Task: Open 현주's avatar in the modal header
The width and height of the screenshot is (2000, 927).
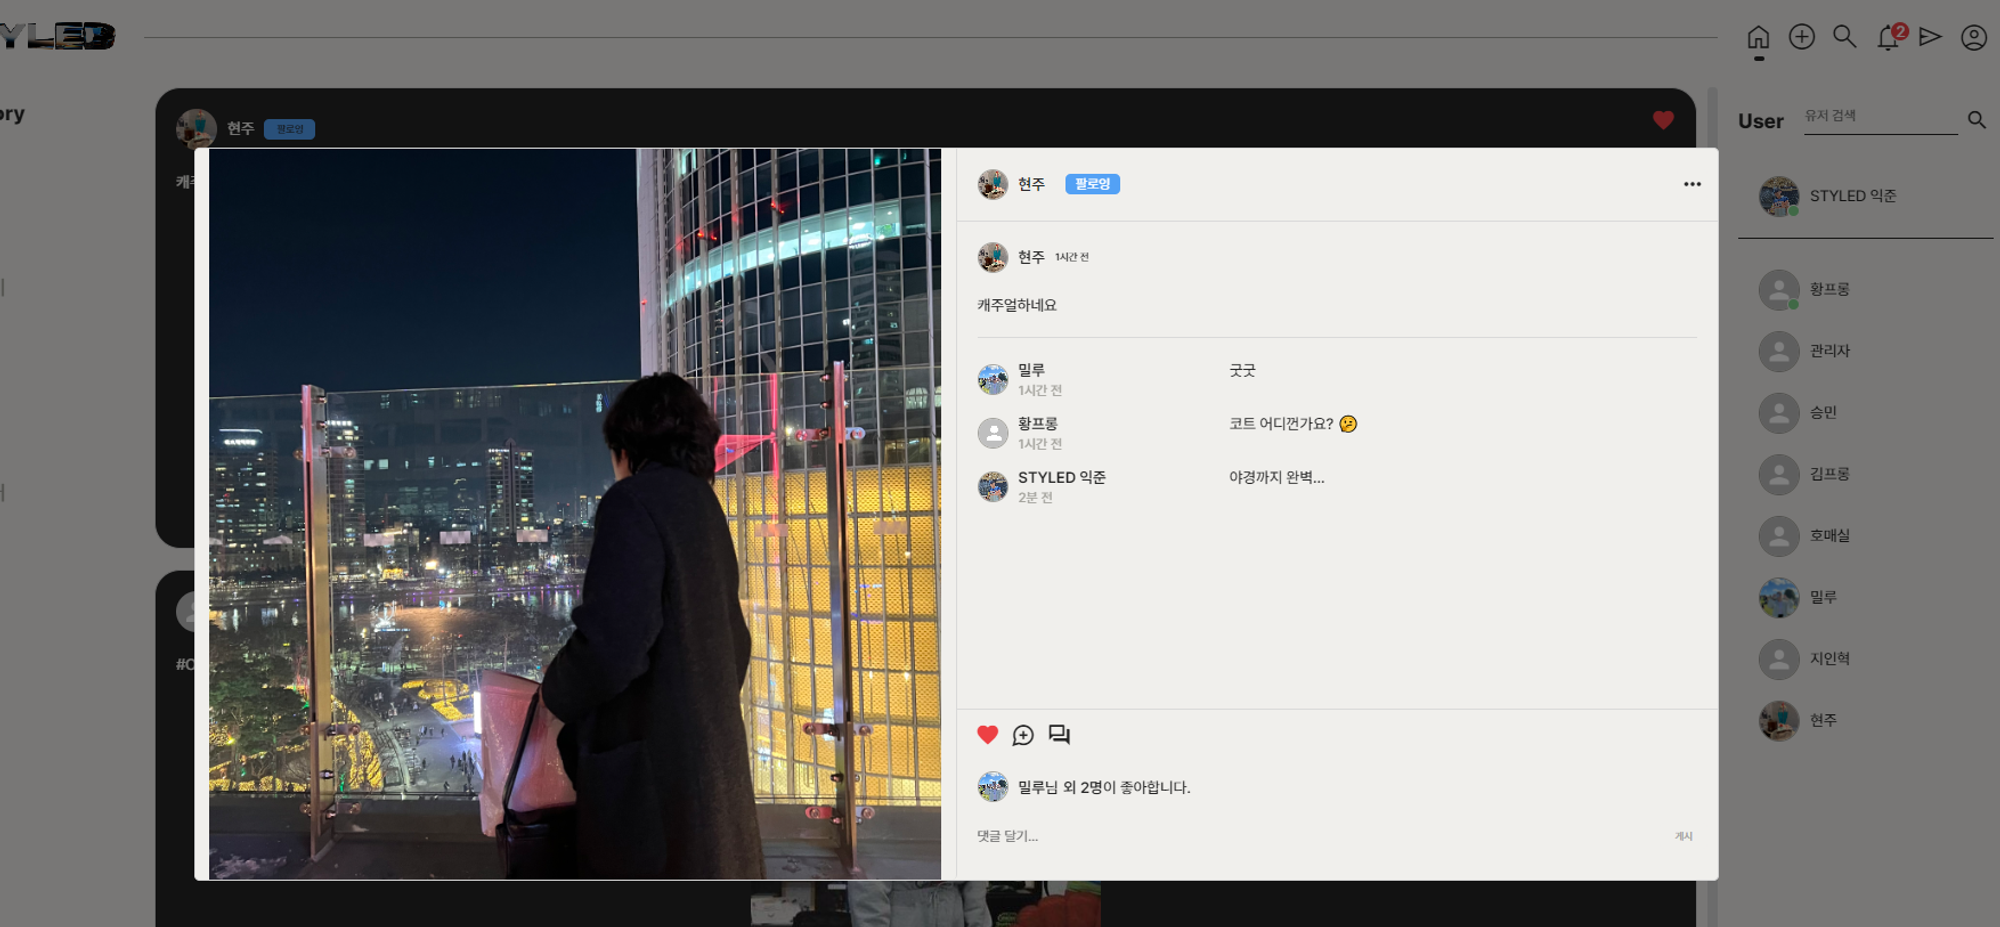Action: click(992, 184)
